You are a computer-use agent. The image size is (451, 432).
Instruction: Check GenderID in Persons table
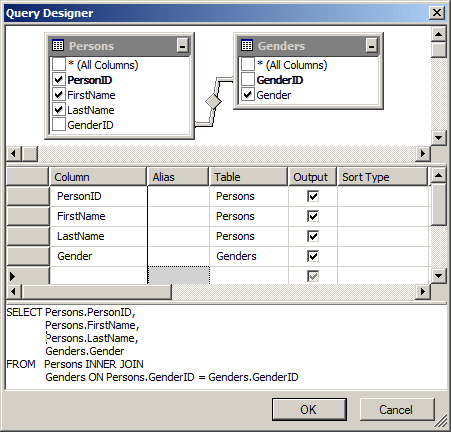click(59, 125)
